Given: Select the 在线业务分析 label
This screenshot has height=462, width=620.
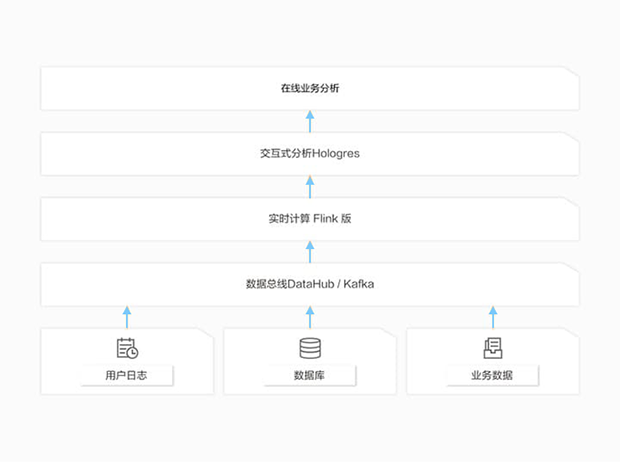Looking at the screenshot, I should pos(310,88).
